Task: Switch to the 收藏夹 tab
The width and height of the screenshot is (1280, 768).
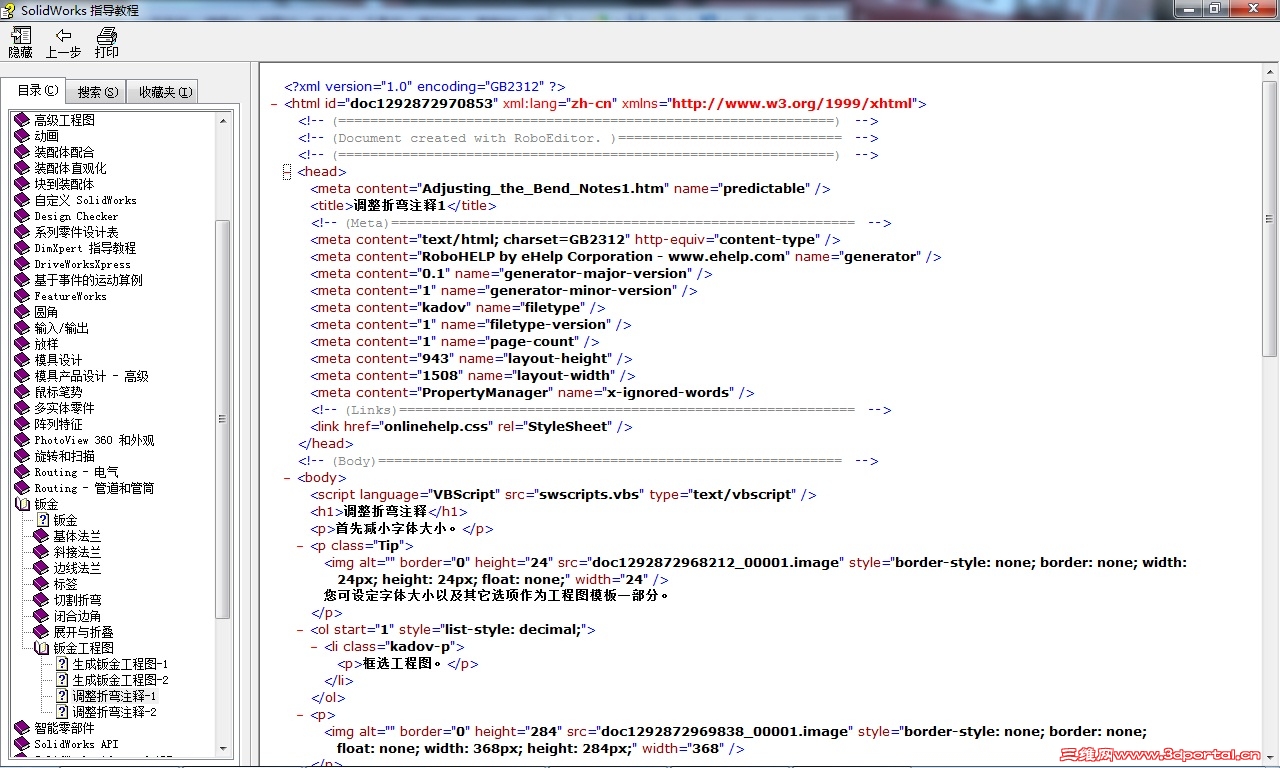Action: pyautogui.click(x=162, y=90)
